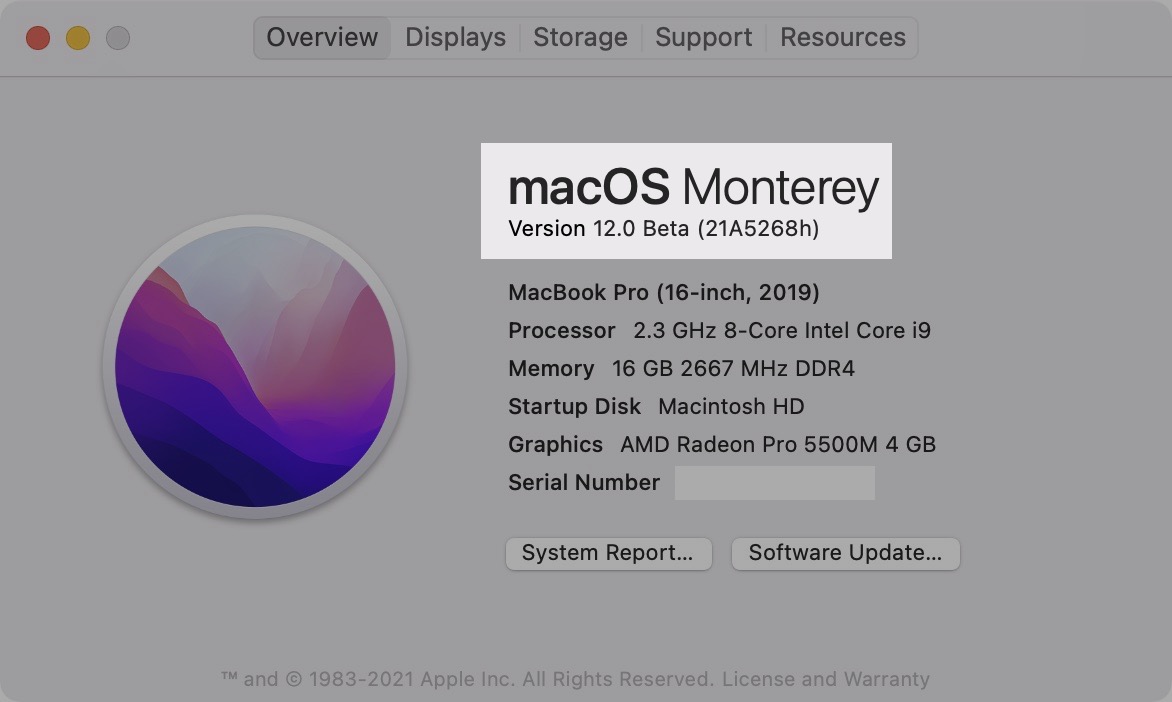
Task: Click the Memory 16 GB line
Action: tap(681, 369)
